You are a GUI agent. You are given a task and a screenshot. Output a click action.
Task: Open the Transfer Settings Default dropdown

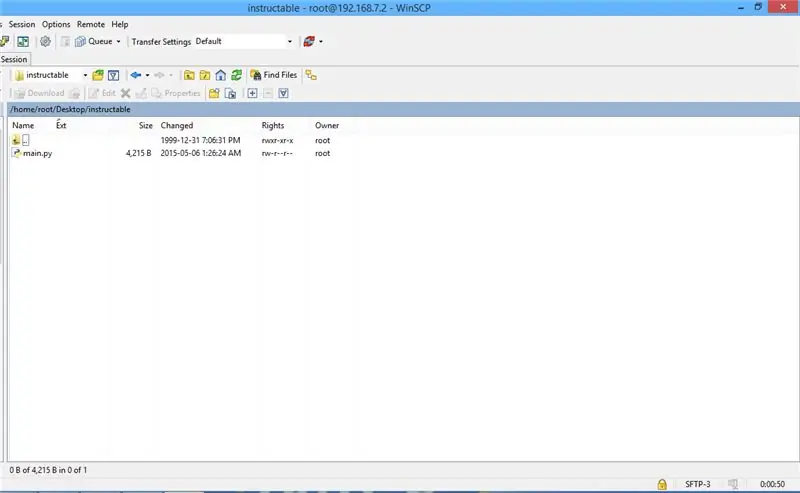coord(244,41)
